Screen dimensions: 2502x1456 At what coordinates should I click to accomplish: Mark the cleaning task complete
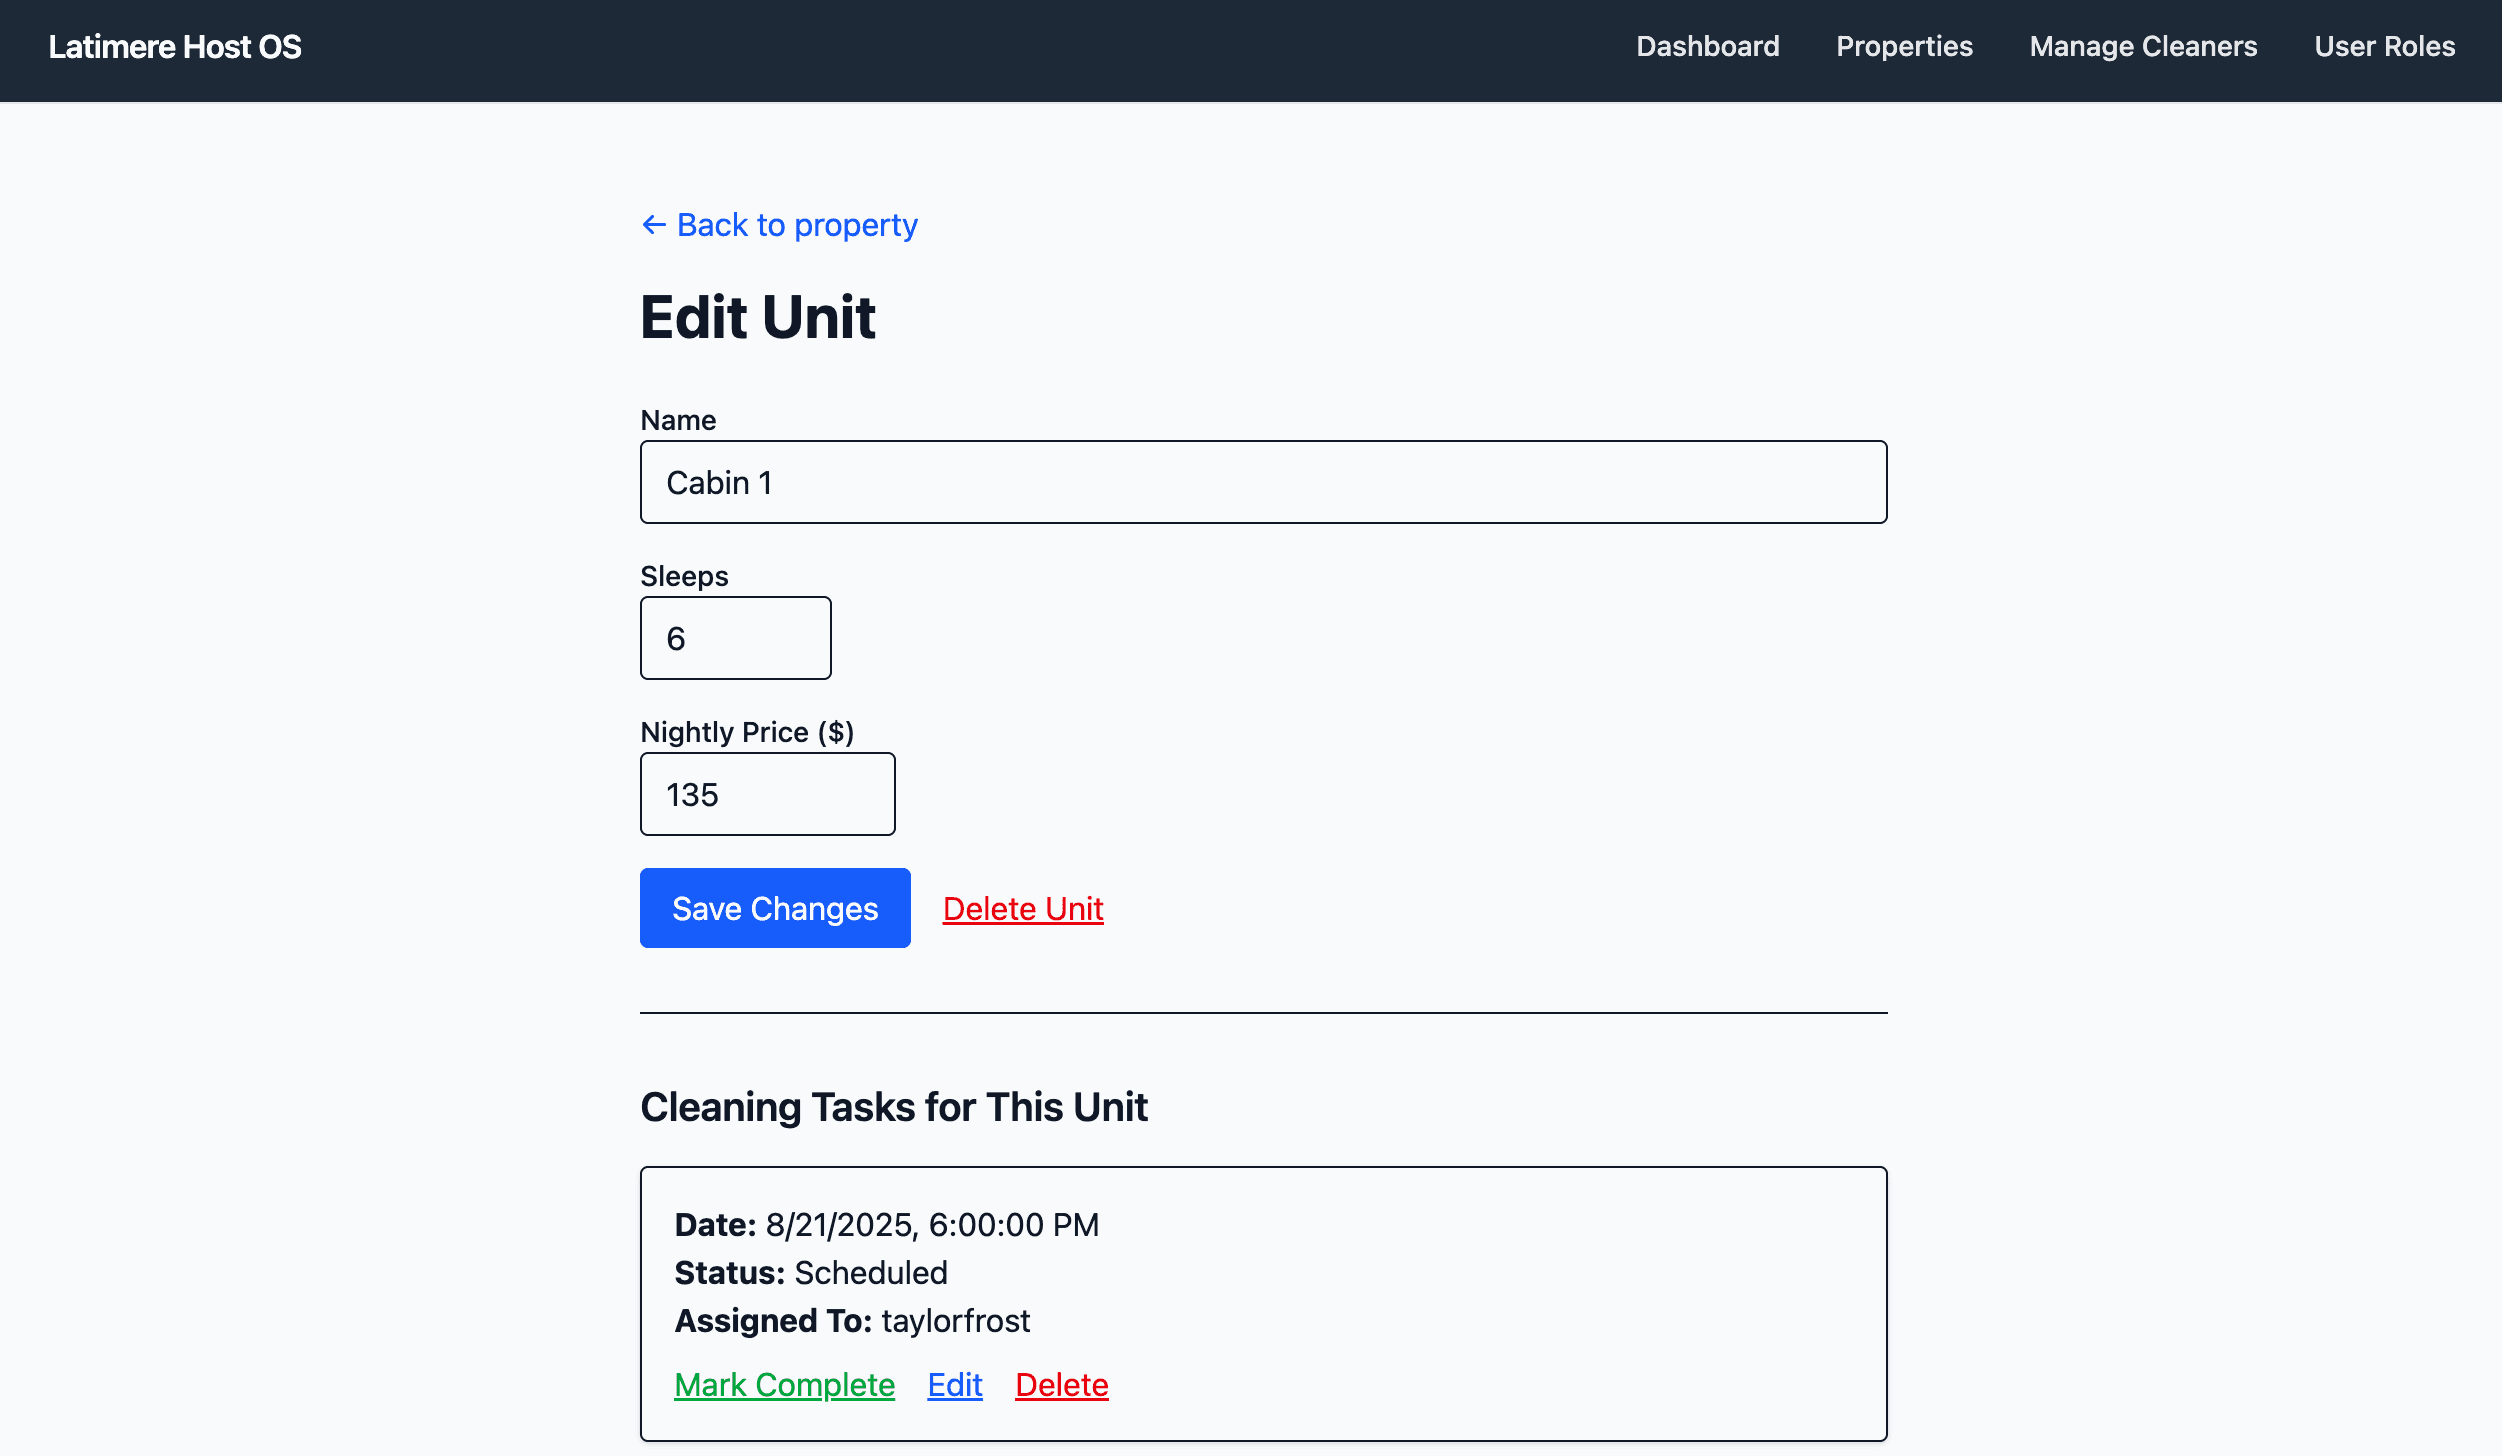[784, 1385]
